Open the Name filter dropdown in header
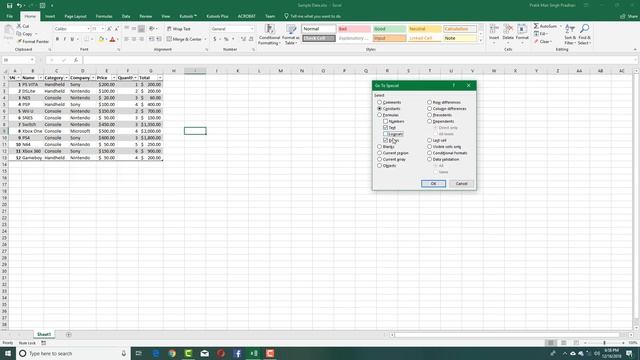 pos(40,78)
